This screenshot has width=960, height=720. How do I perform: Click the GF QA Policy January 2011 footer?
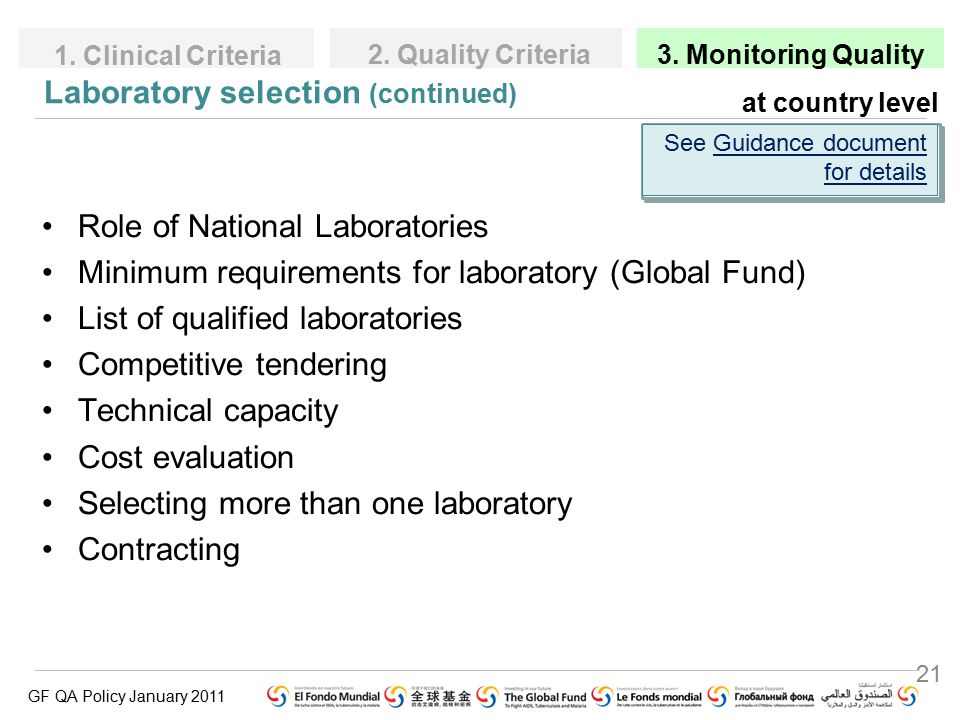[126, 696]
